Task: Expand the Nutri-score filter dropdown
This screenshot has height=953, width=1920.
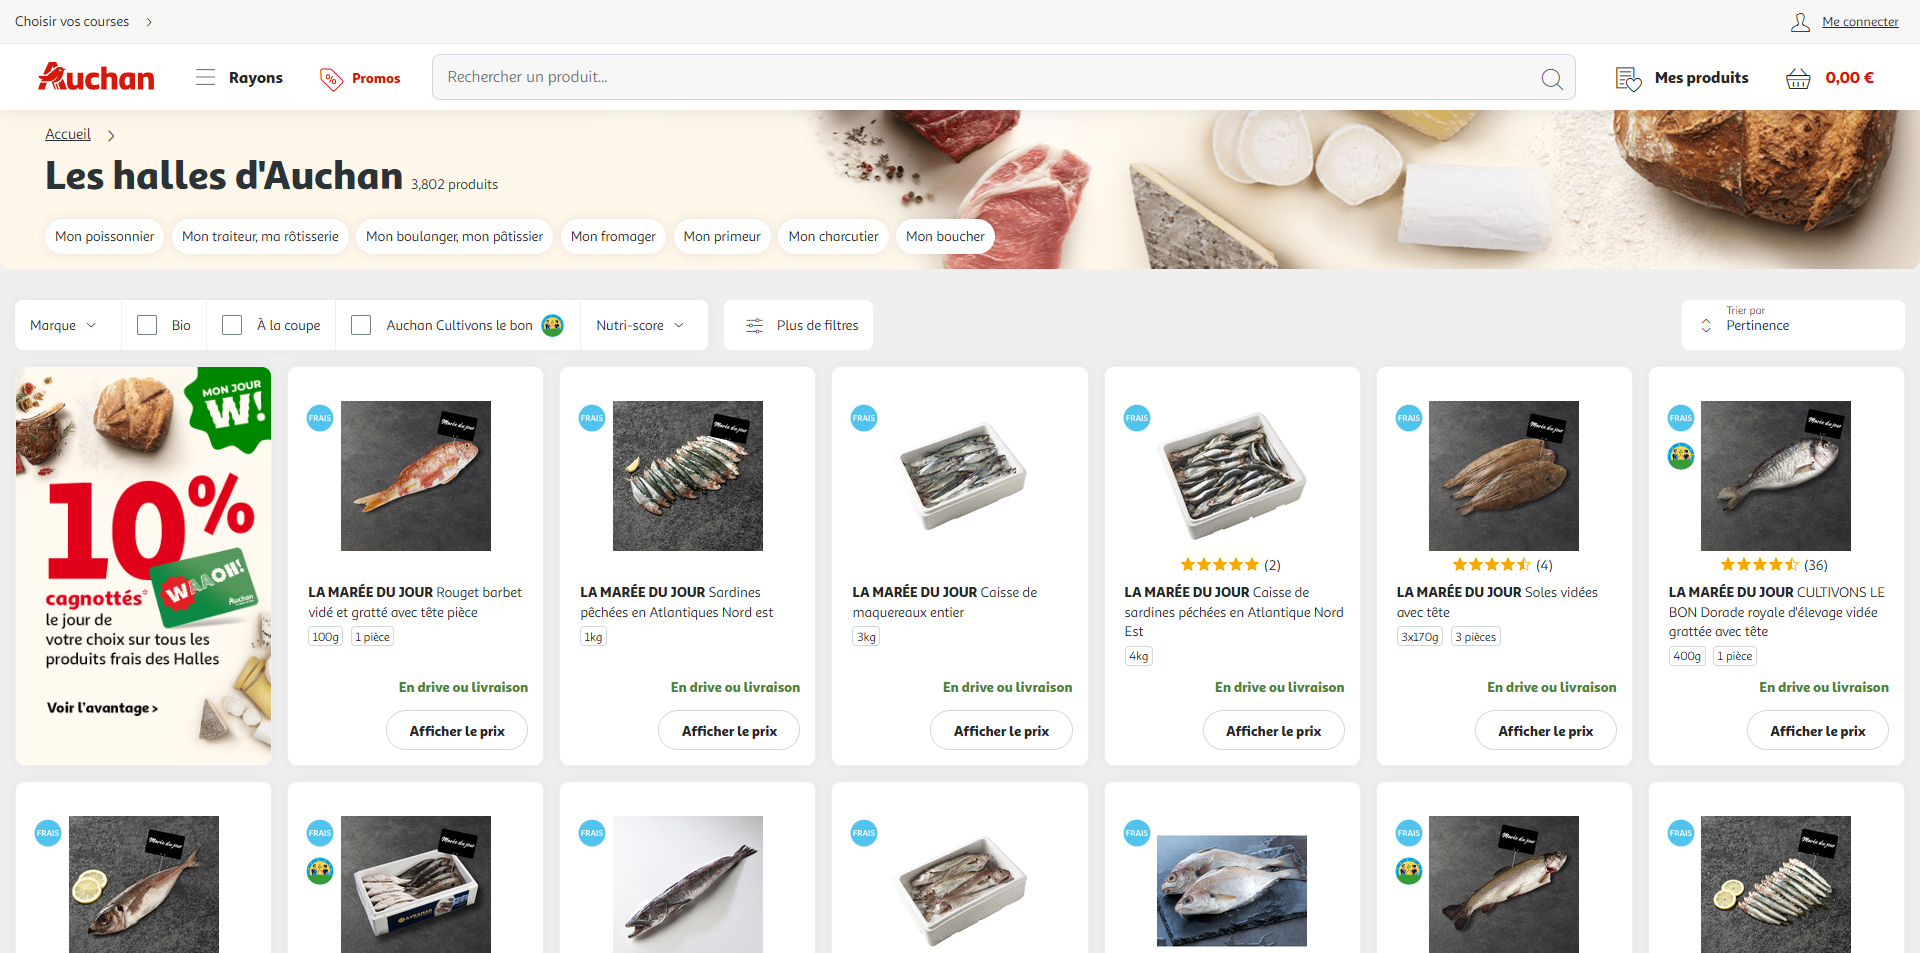Action: click(x=640, y=325)
